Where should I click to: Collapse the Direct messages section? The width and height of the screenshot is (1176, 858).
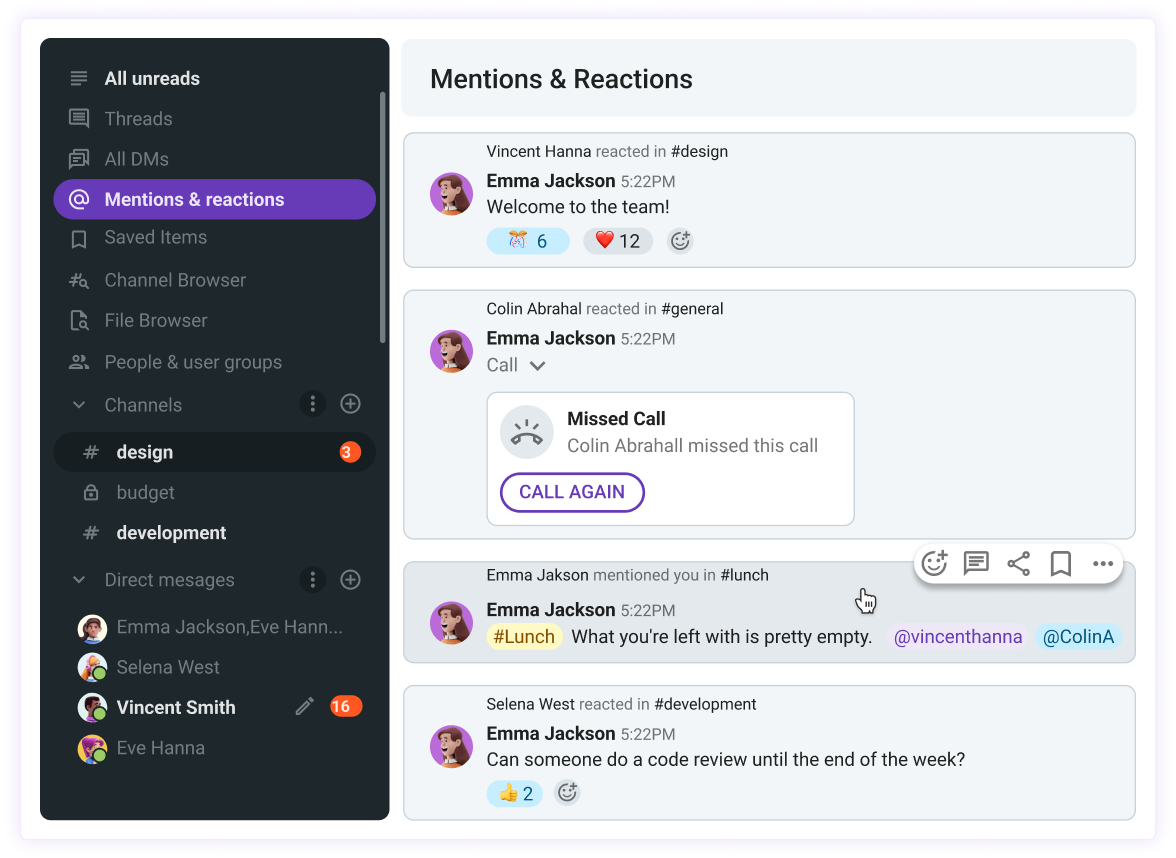[79, 580]
